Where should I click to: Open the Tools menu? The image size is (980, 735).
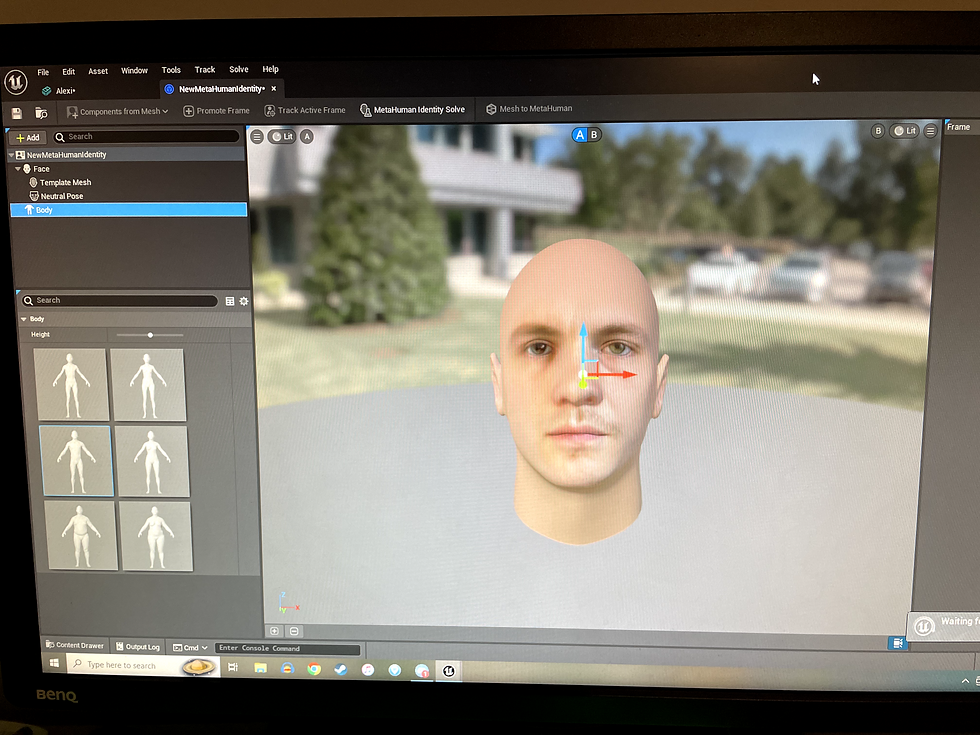point(171,70)
